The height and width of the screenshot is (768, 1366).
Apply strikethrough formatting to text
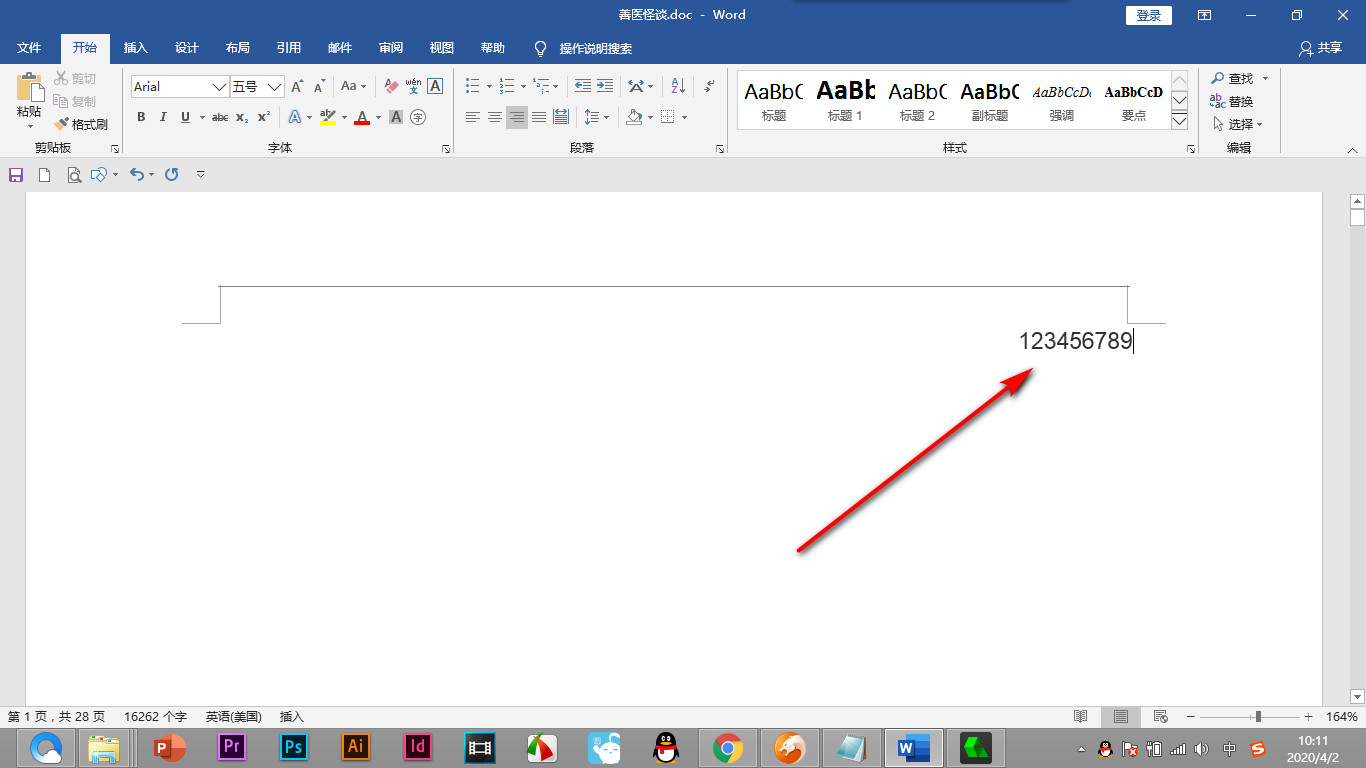220,117
